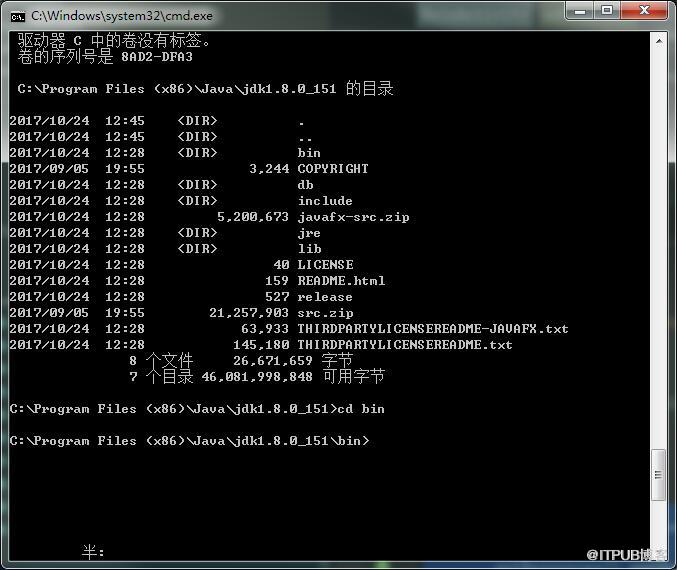Click the 19:55 time on src.zip row

point(125,313)
